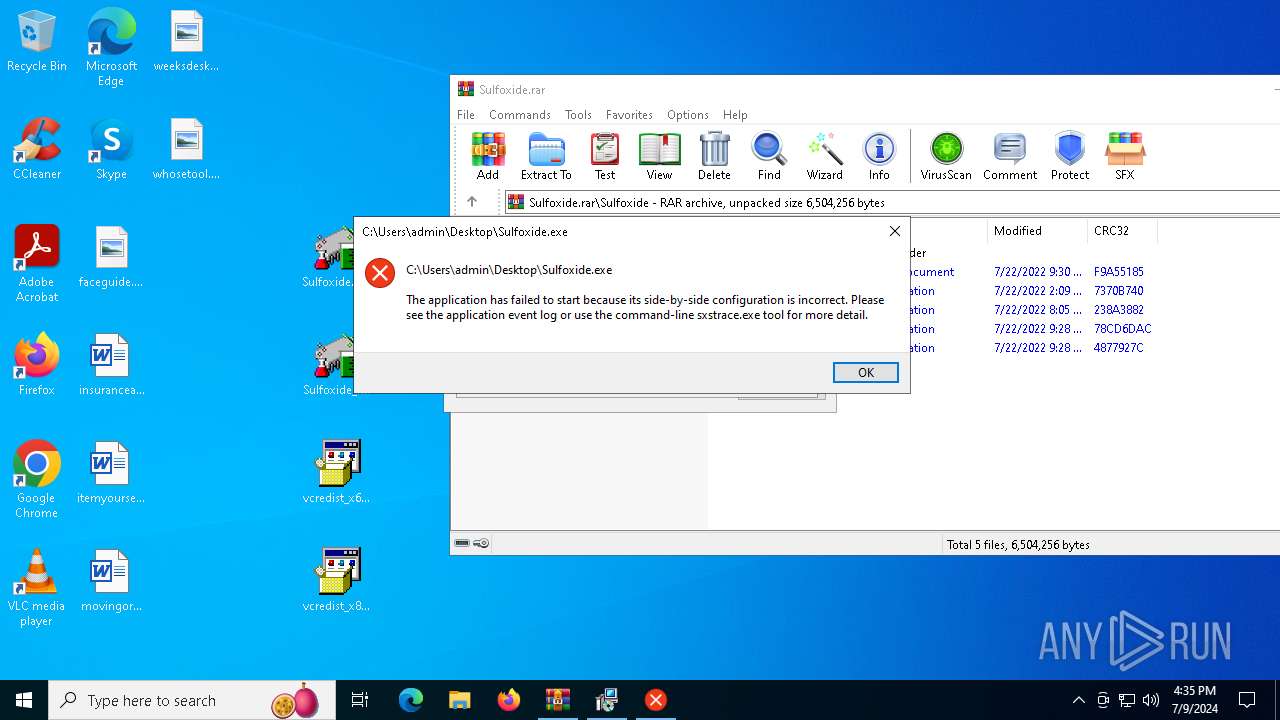This screenshot has width=1280, height=720.
Task: Click the Add toolbar icon in WinRAR
Action: click(x=488, y=156)
